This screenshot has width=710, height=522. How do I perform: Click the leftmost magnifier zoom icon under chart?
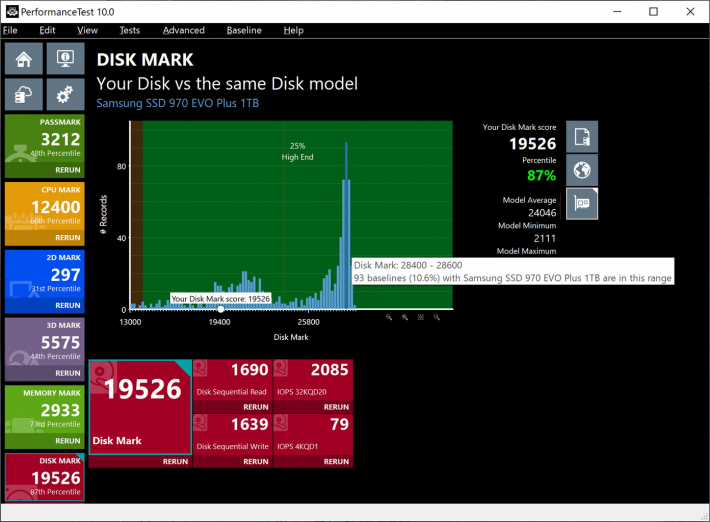point(389,317)
